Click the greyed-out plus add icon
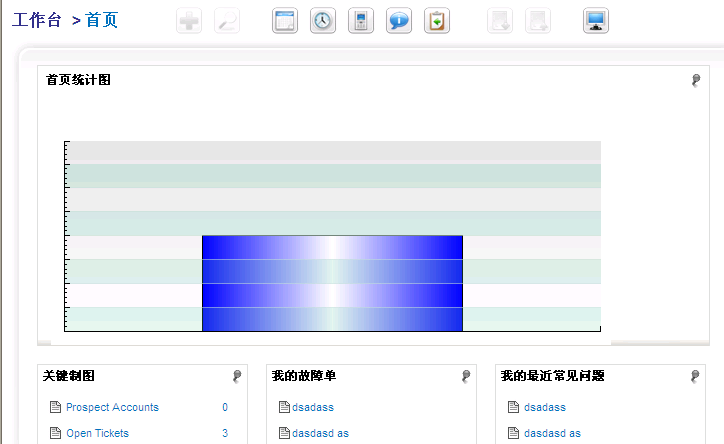Viewport: 724px width, 444px height. [x=189, y=20]
